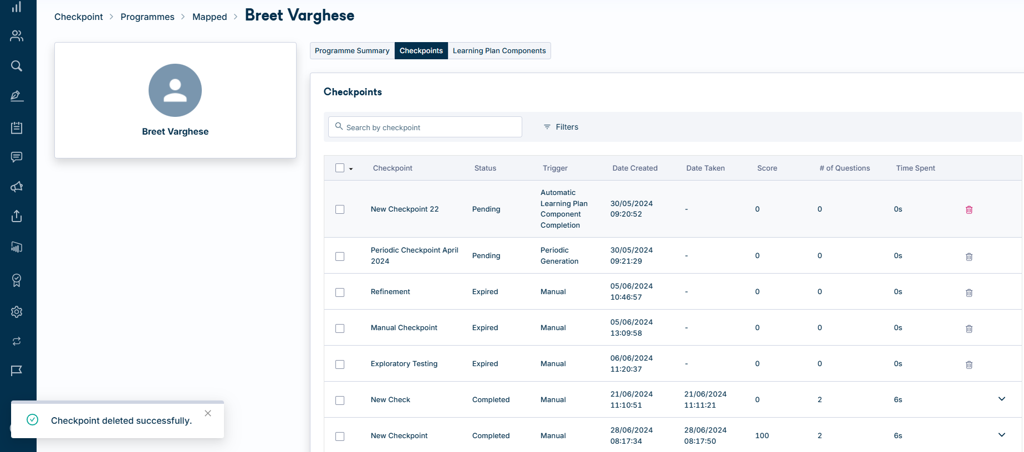
Task: Click Periodic Generation trigger text
Action: pos(559,255)
